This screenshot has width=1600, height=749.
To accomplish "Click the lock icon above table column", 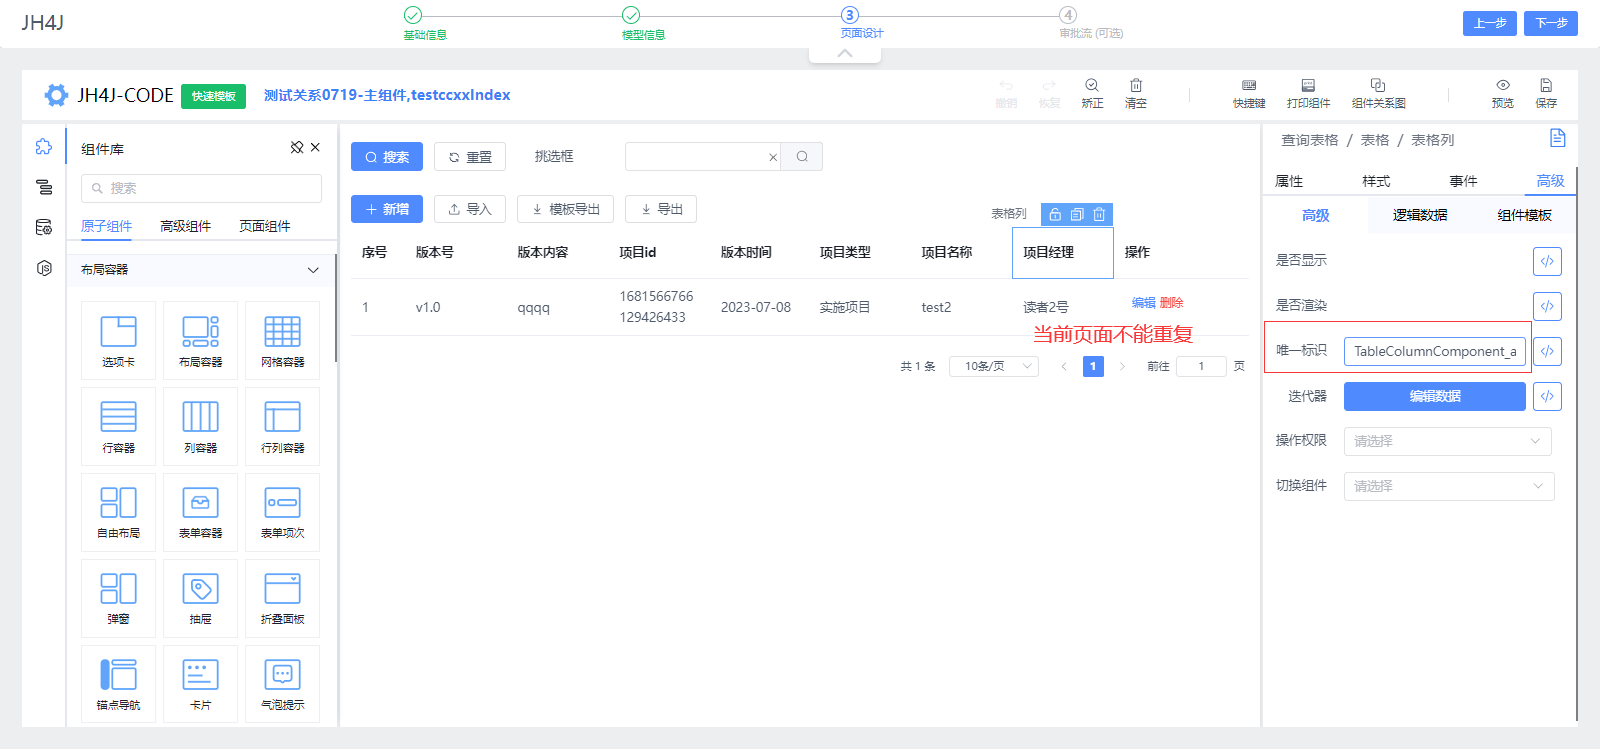I will pyautogui.click(x=1055, y=214).
